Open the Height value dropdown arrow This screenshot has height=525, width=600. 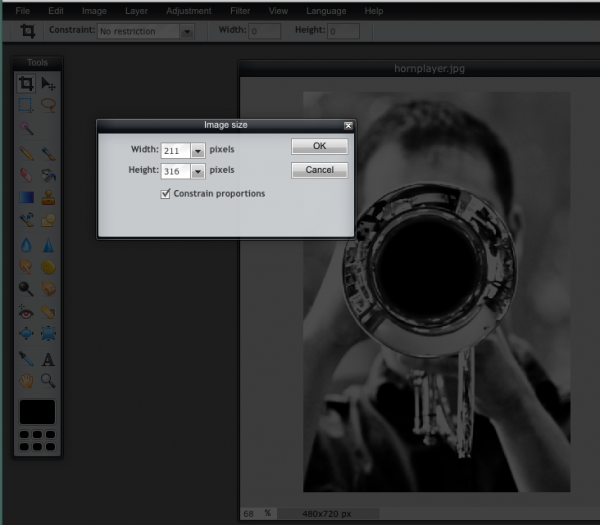197,171
